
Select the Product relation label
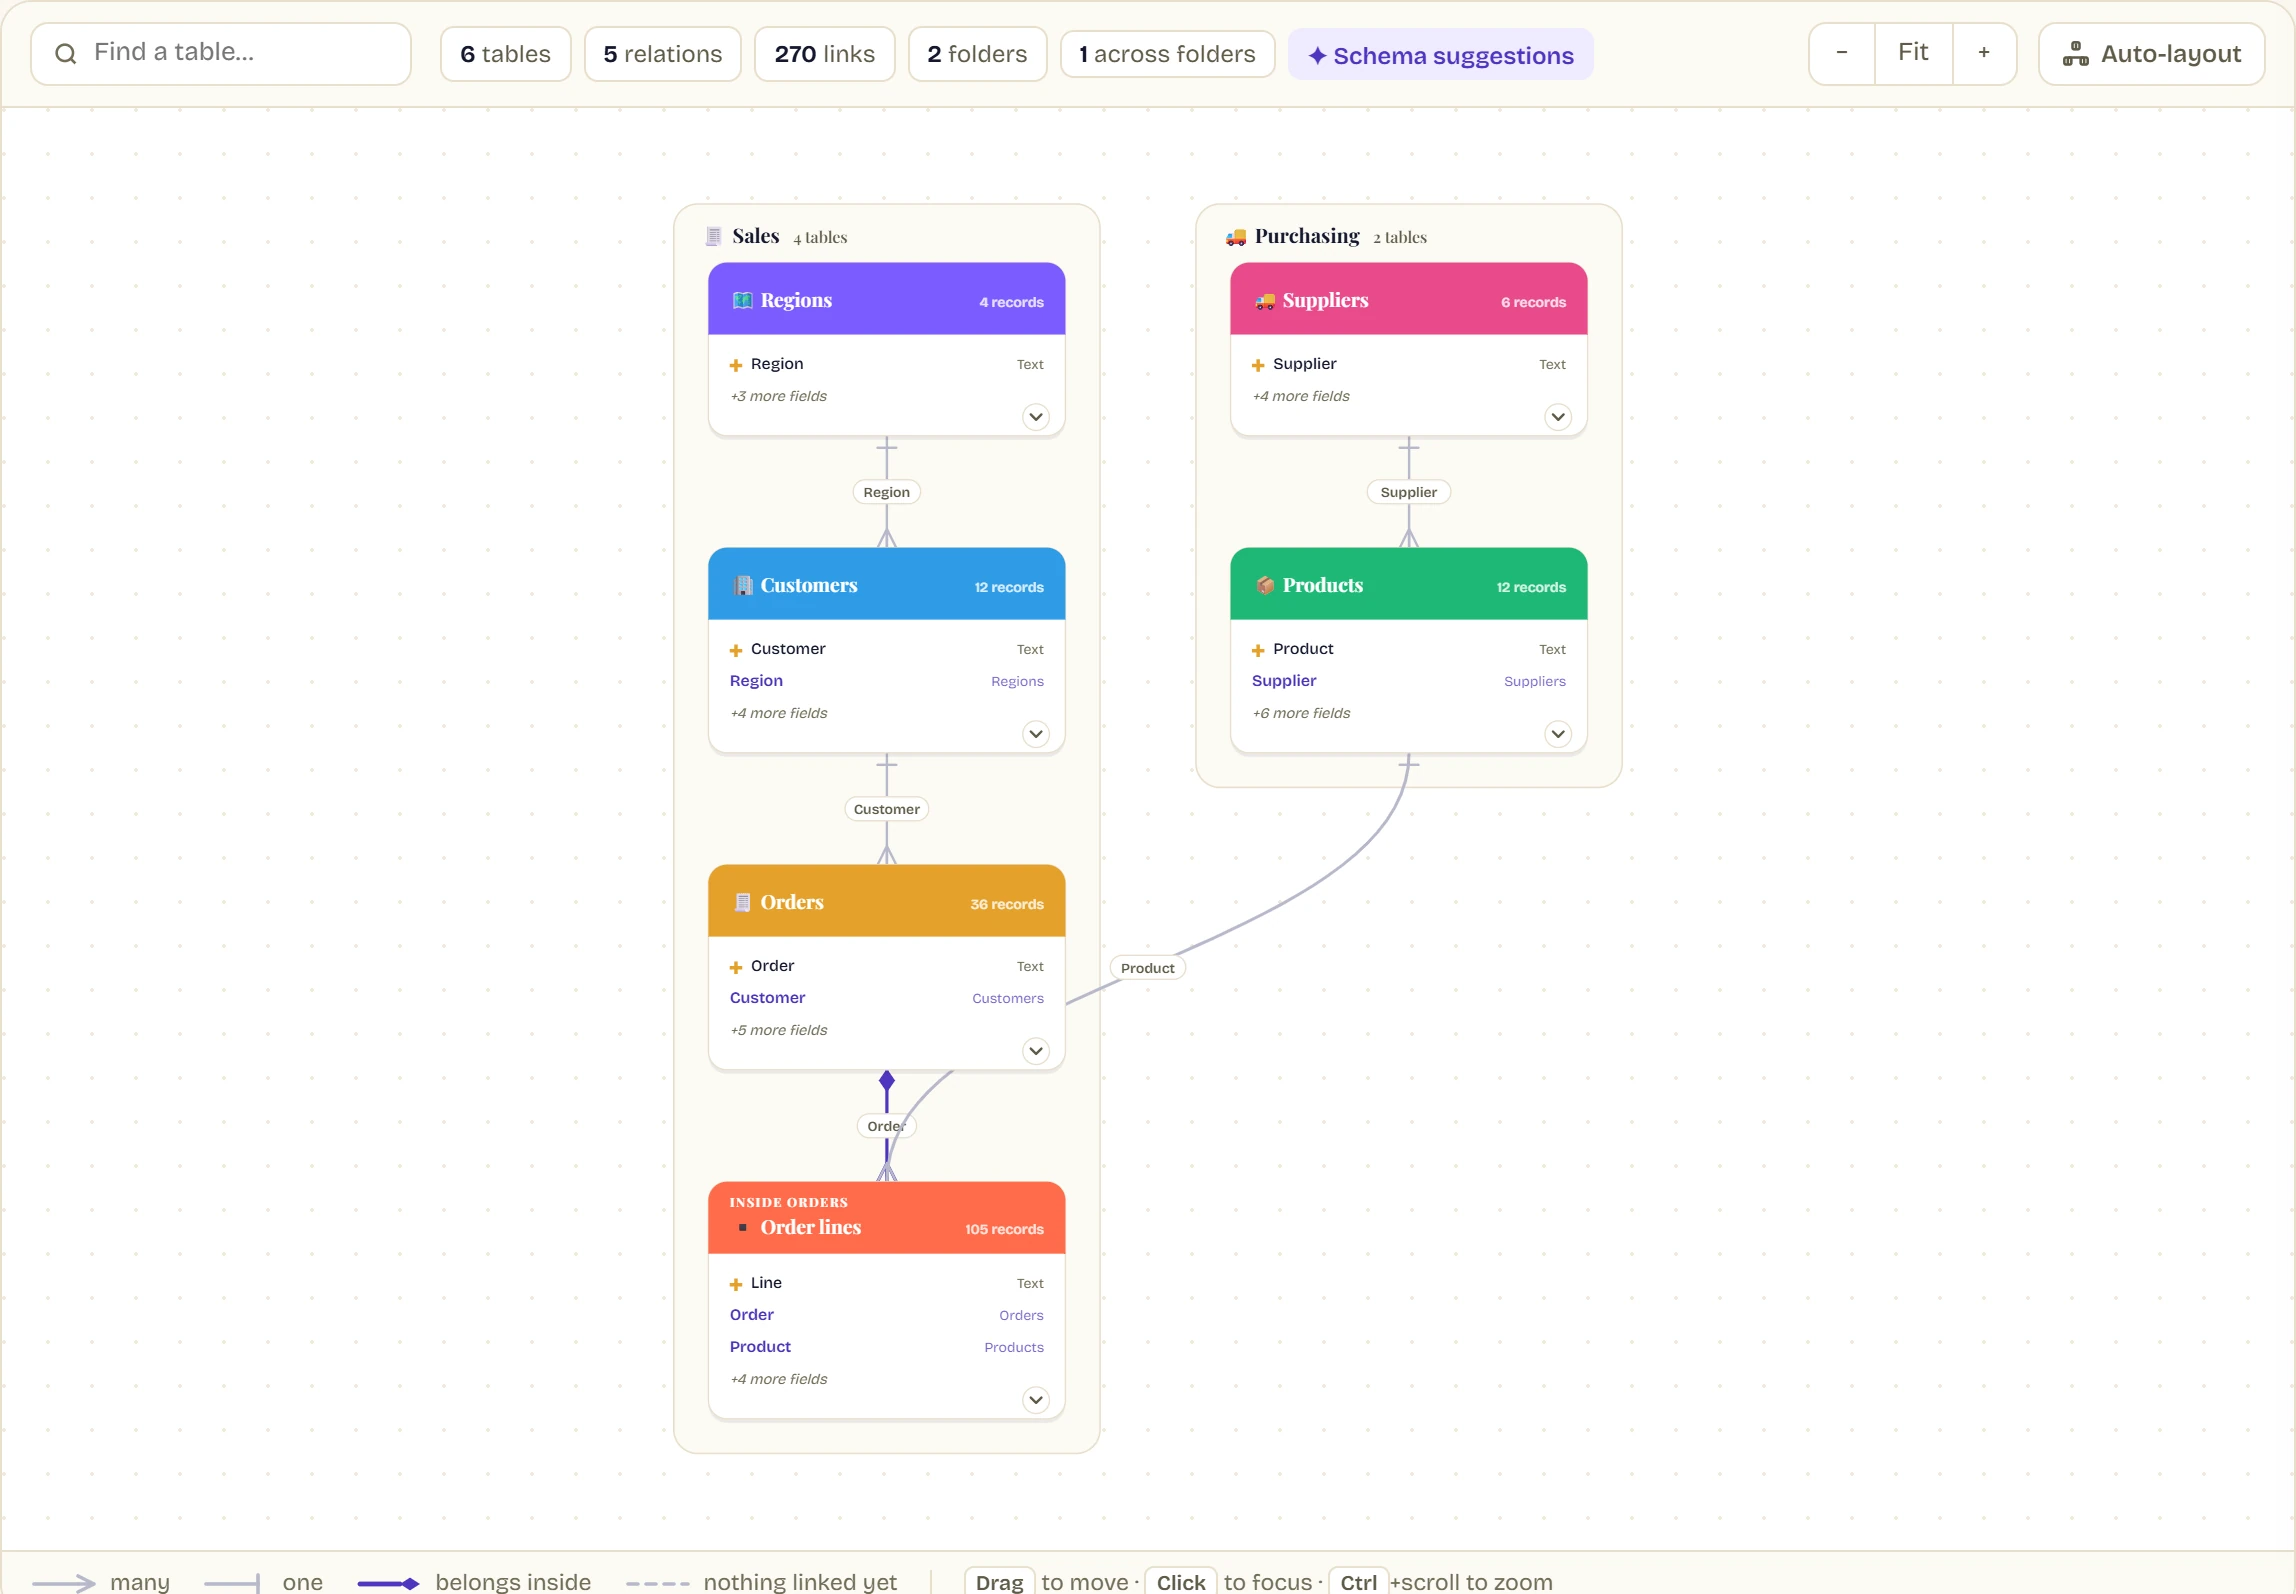pyautogui.click(x=1148, y=968)
